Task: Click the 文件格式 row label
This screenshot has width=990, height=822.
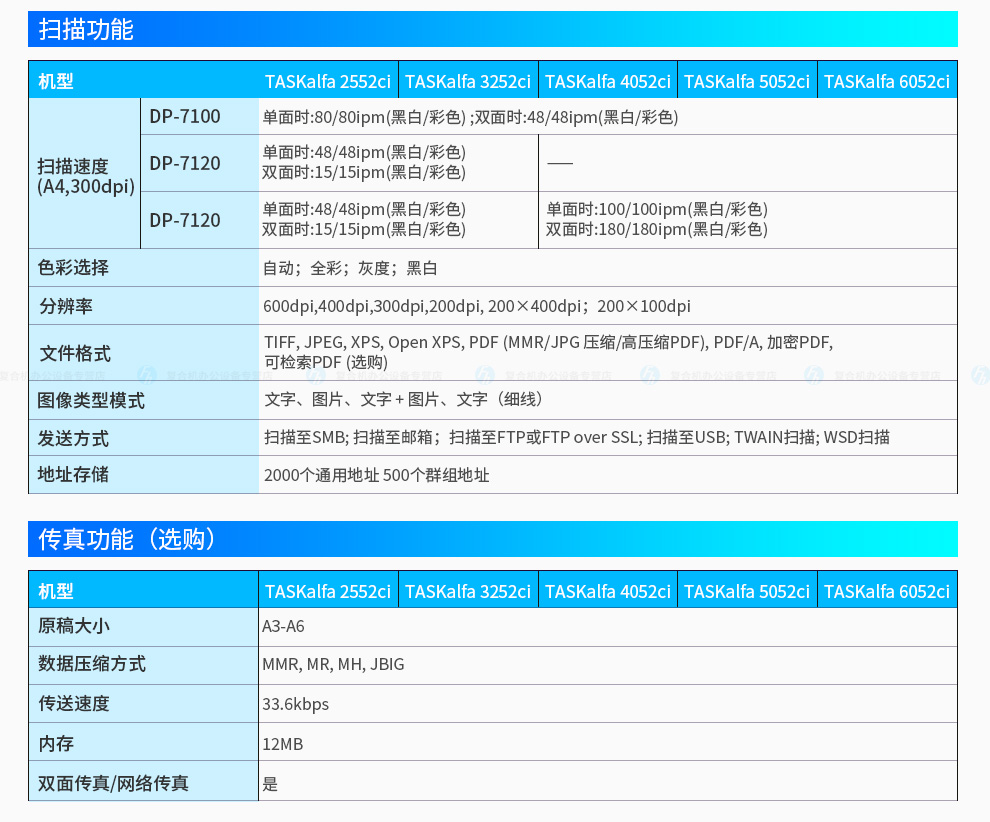Action: [75, 354]
